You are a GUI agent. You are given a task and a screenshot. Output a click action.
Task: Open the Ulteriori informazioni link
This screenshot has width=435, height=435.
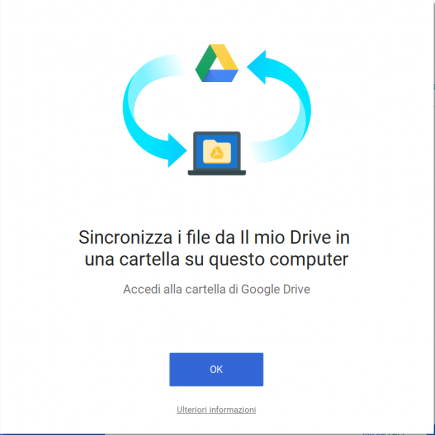pos(216,410)
